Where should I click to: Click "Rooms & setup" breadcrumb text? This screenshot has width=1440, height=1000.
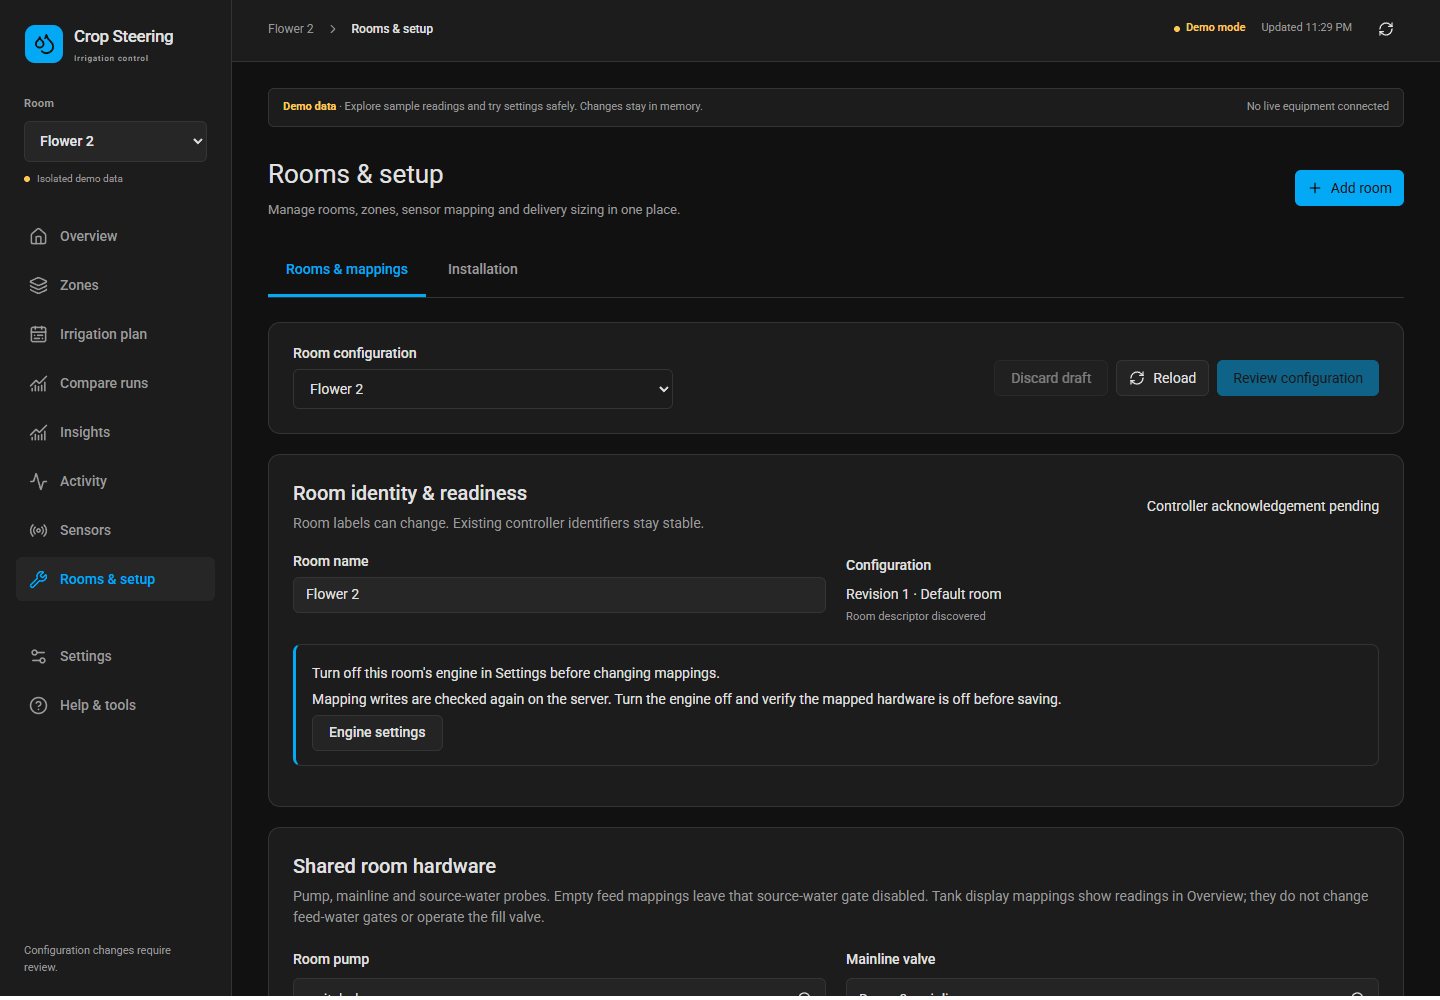pos(392,29)
